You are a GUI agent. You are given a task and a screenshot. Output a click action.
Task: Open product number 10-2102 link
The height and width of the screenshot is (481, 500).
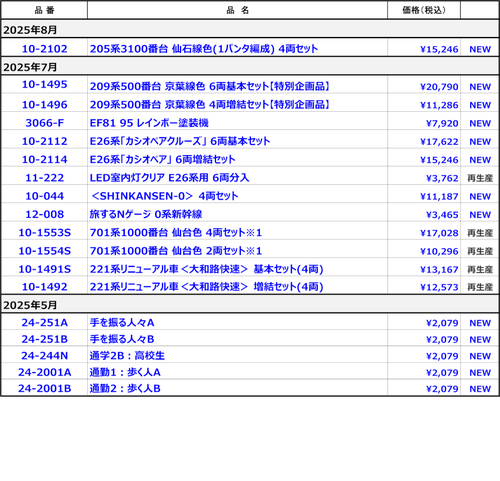pyautogui.click(x=44, y=49)
